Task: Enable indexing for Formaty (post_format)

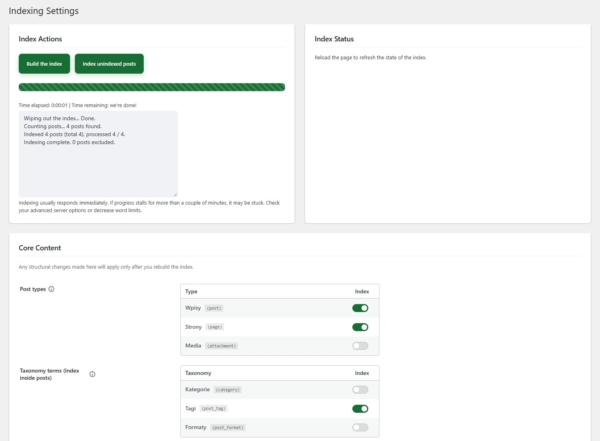Action: click(x=360, y=427)
